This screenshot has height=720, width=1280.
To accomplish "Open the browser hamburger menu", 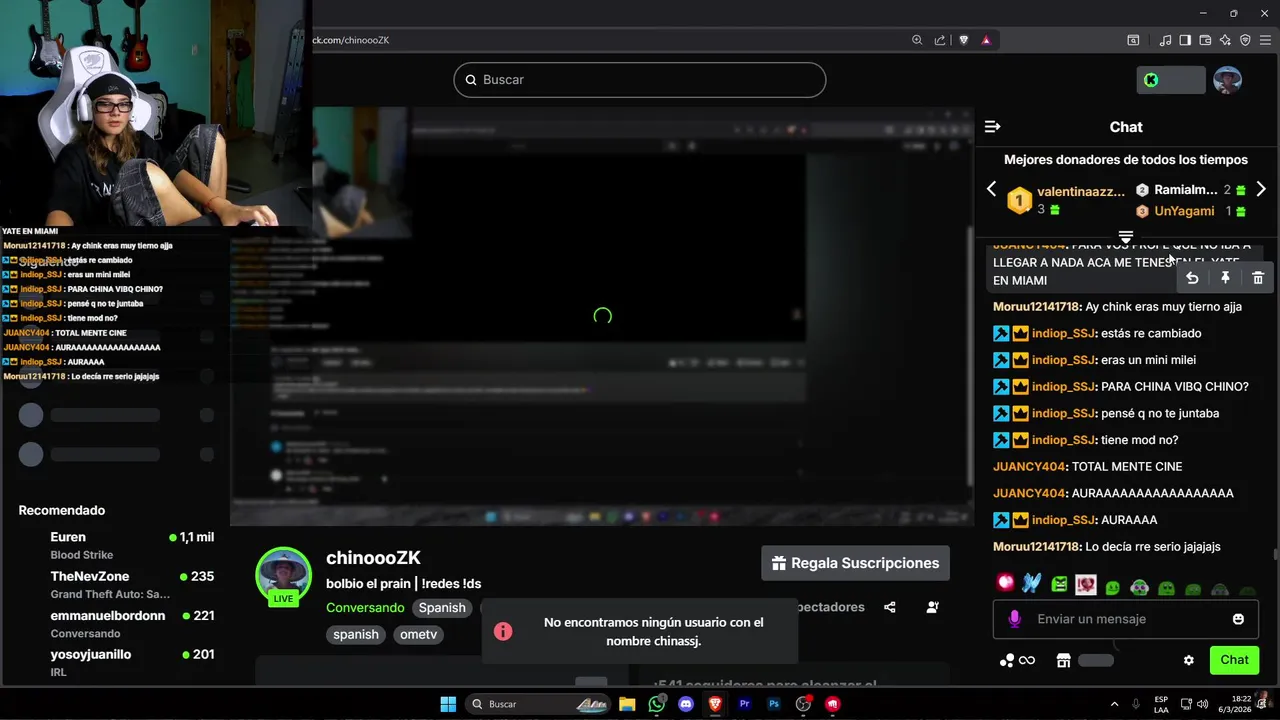I will [x=1265, y=40].
